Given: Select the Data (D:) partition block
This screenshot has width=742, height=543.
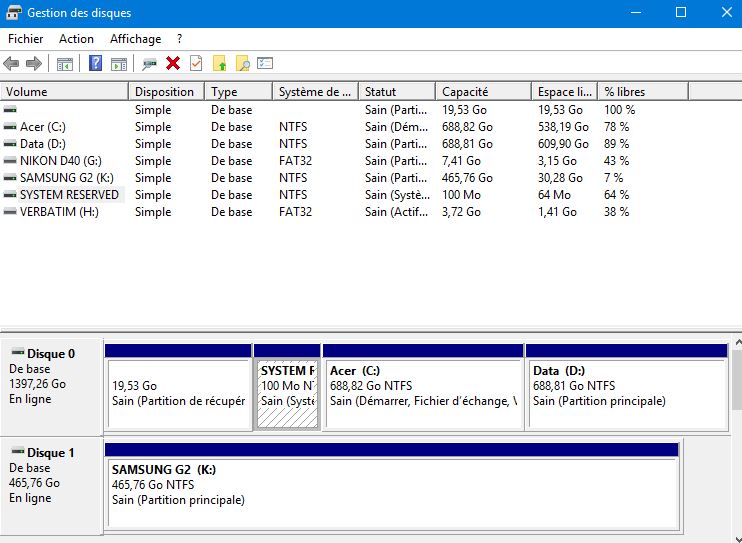Looking at the screenshot, I should click(x=626, y=393).
